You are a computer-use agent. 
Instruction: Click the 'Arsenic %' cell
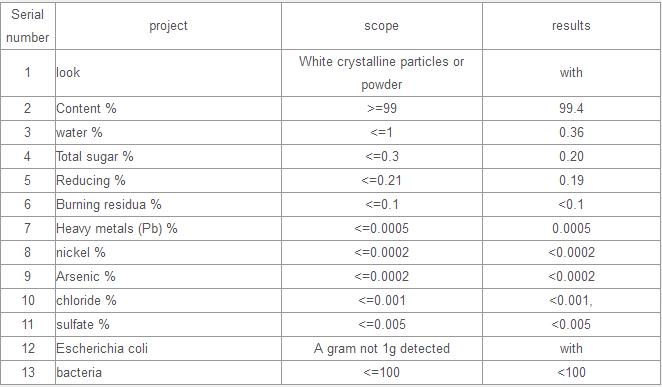168,277
